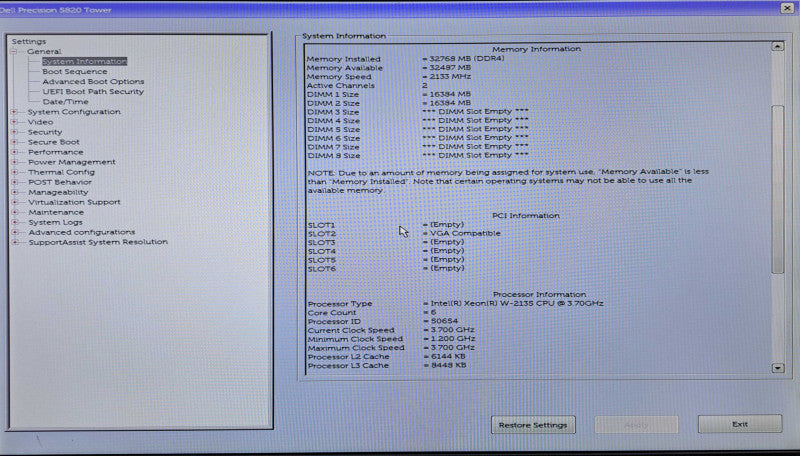Select the Video category label

(40, 122)
